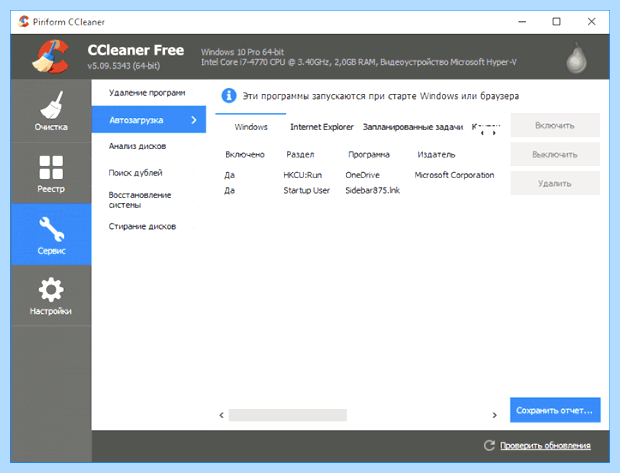The height and width of the screenshot is (473, 620).
Task: Click Microsoft Corporation publisher cell
Action: pyautogui.click(x=454, y=175)
